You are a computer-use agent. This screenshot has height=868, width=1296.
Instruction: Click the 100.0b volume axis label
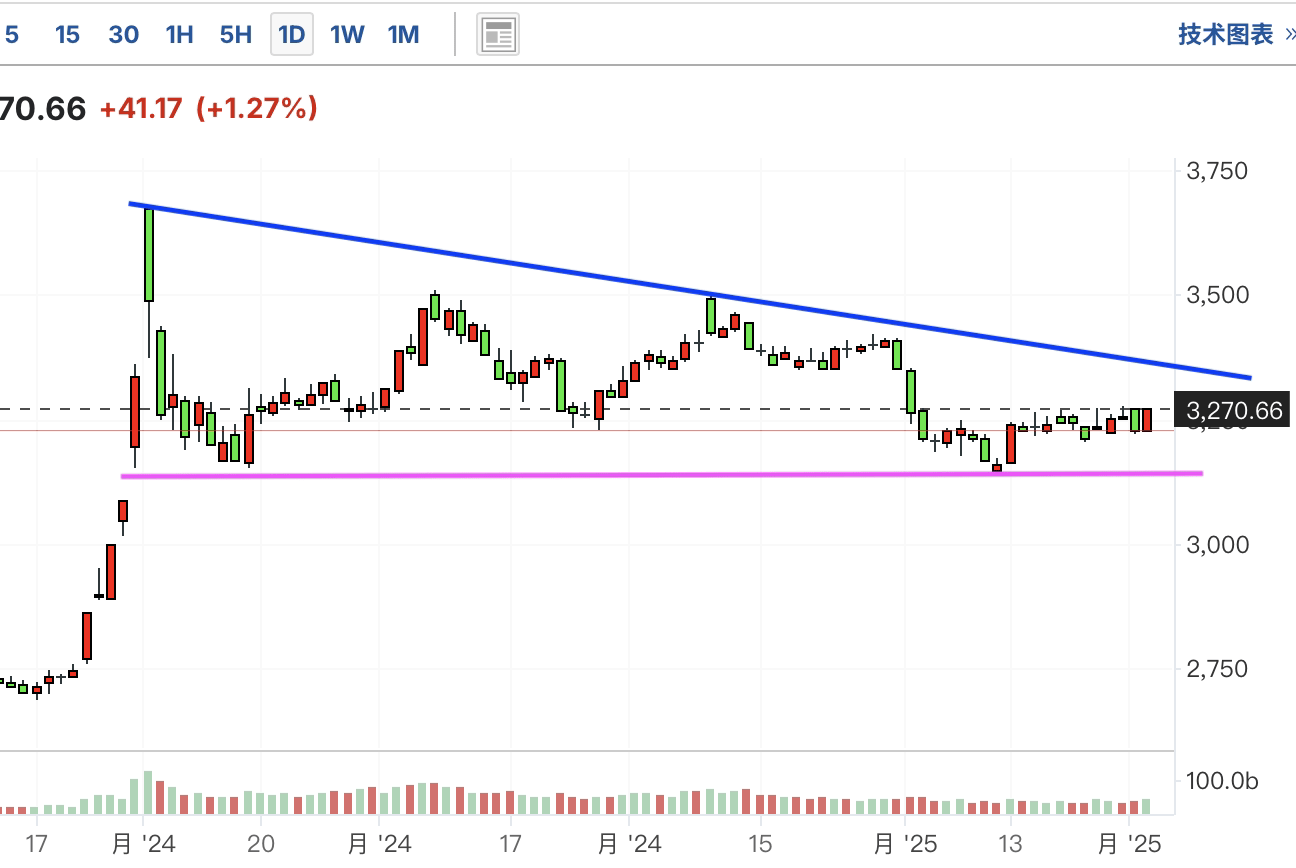click(1221, 781)
